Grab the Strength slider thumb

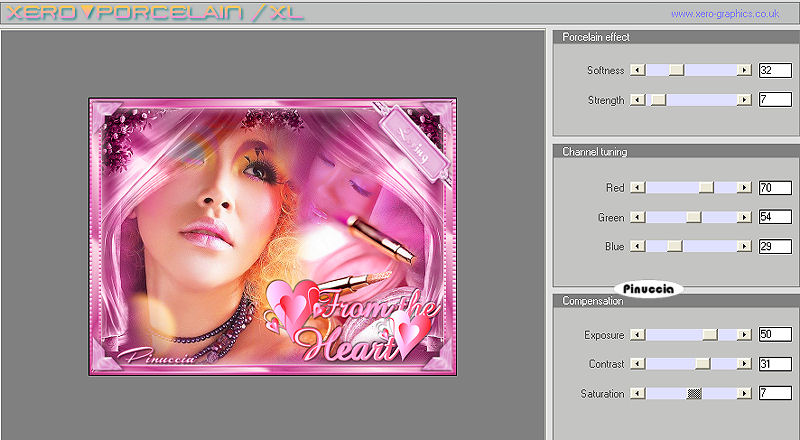659,100
